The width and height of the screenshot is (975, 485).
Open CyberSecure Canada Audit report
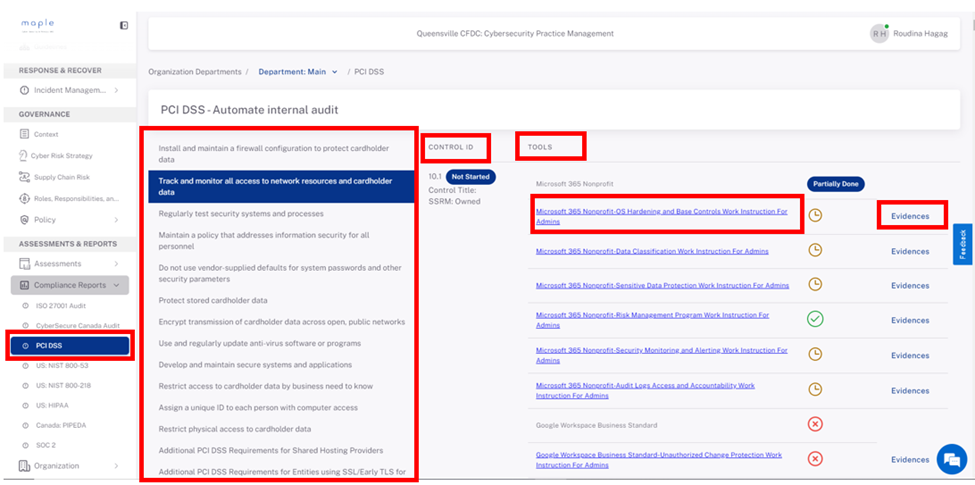coord(78,325)
